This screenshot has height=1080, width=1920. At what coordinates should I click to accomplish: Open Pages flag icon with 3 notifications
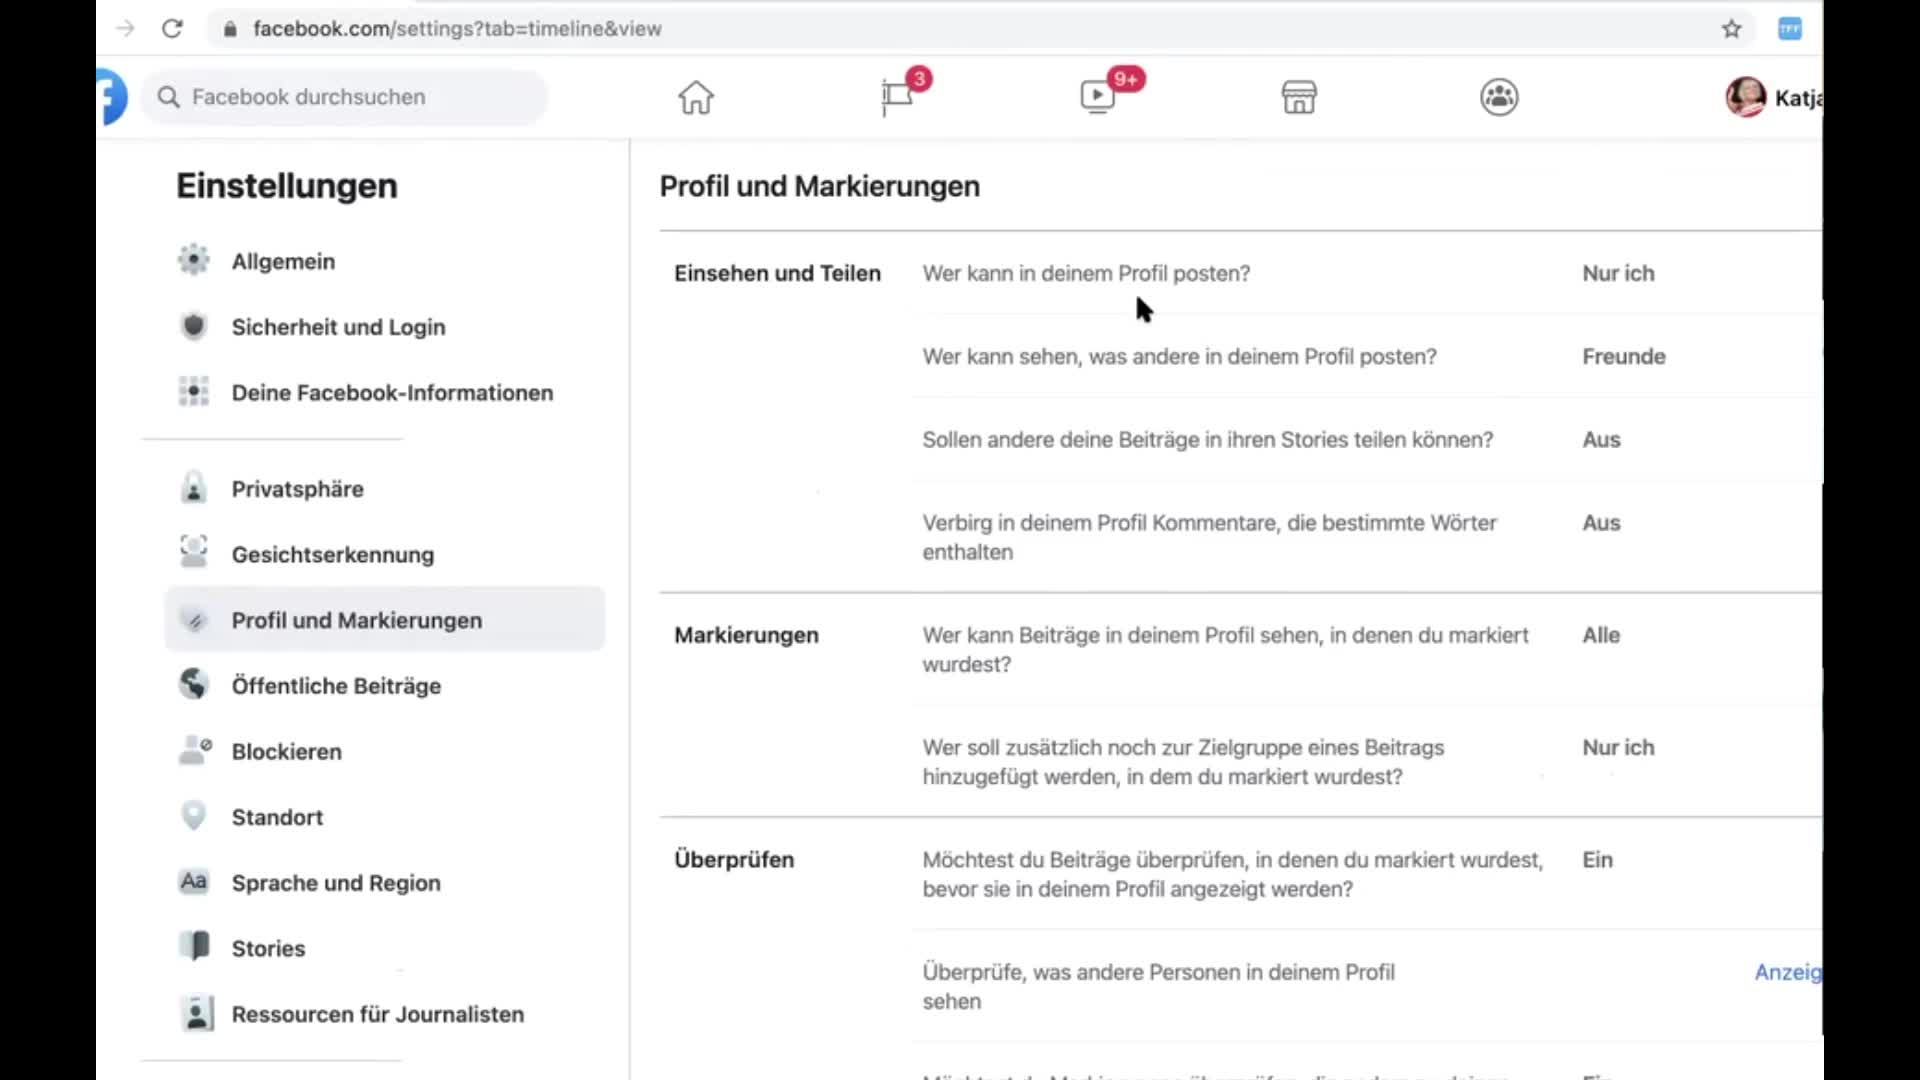click(897, 97)
